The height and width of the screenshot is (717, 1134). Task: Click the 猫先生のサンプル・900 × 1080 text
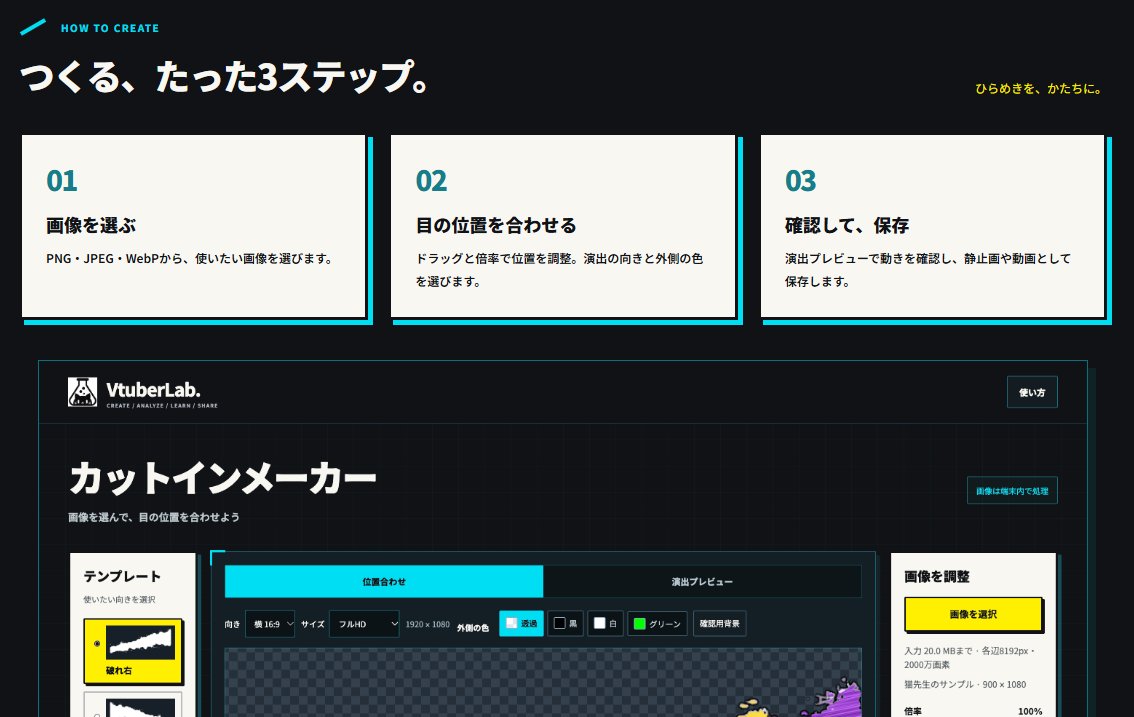point(965,684)
